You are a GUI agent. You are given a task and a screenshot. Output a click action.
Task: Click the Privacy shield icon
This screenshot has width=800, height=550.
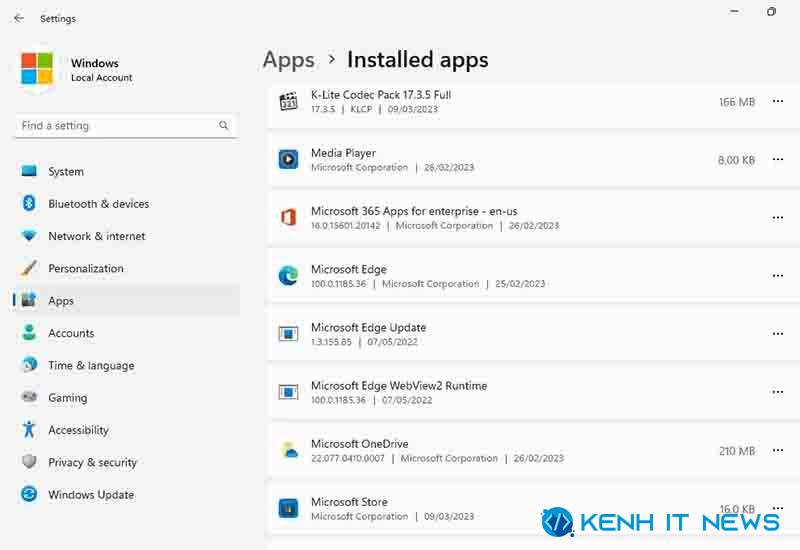(29, 462)
